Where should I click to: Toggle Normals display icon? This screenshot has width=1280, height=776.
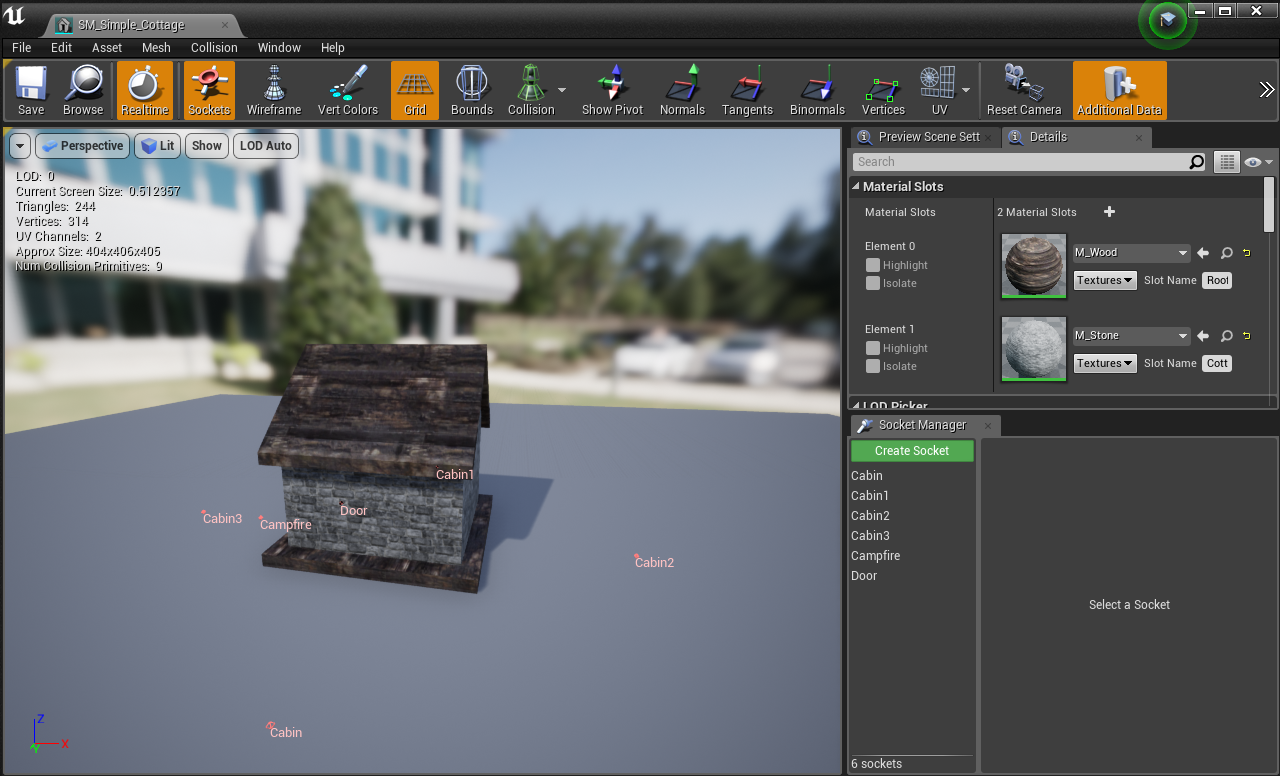coord(682,90)
